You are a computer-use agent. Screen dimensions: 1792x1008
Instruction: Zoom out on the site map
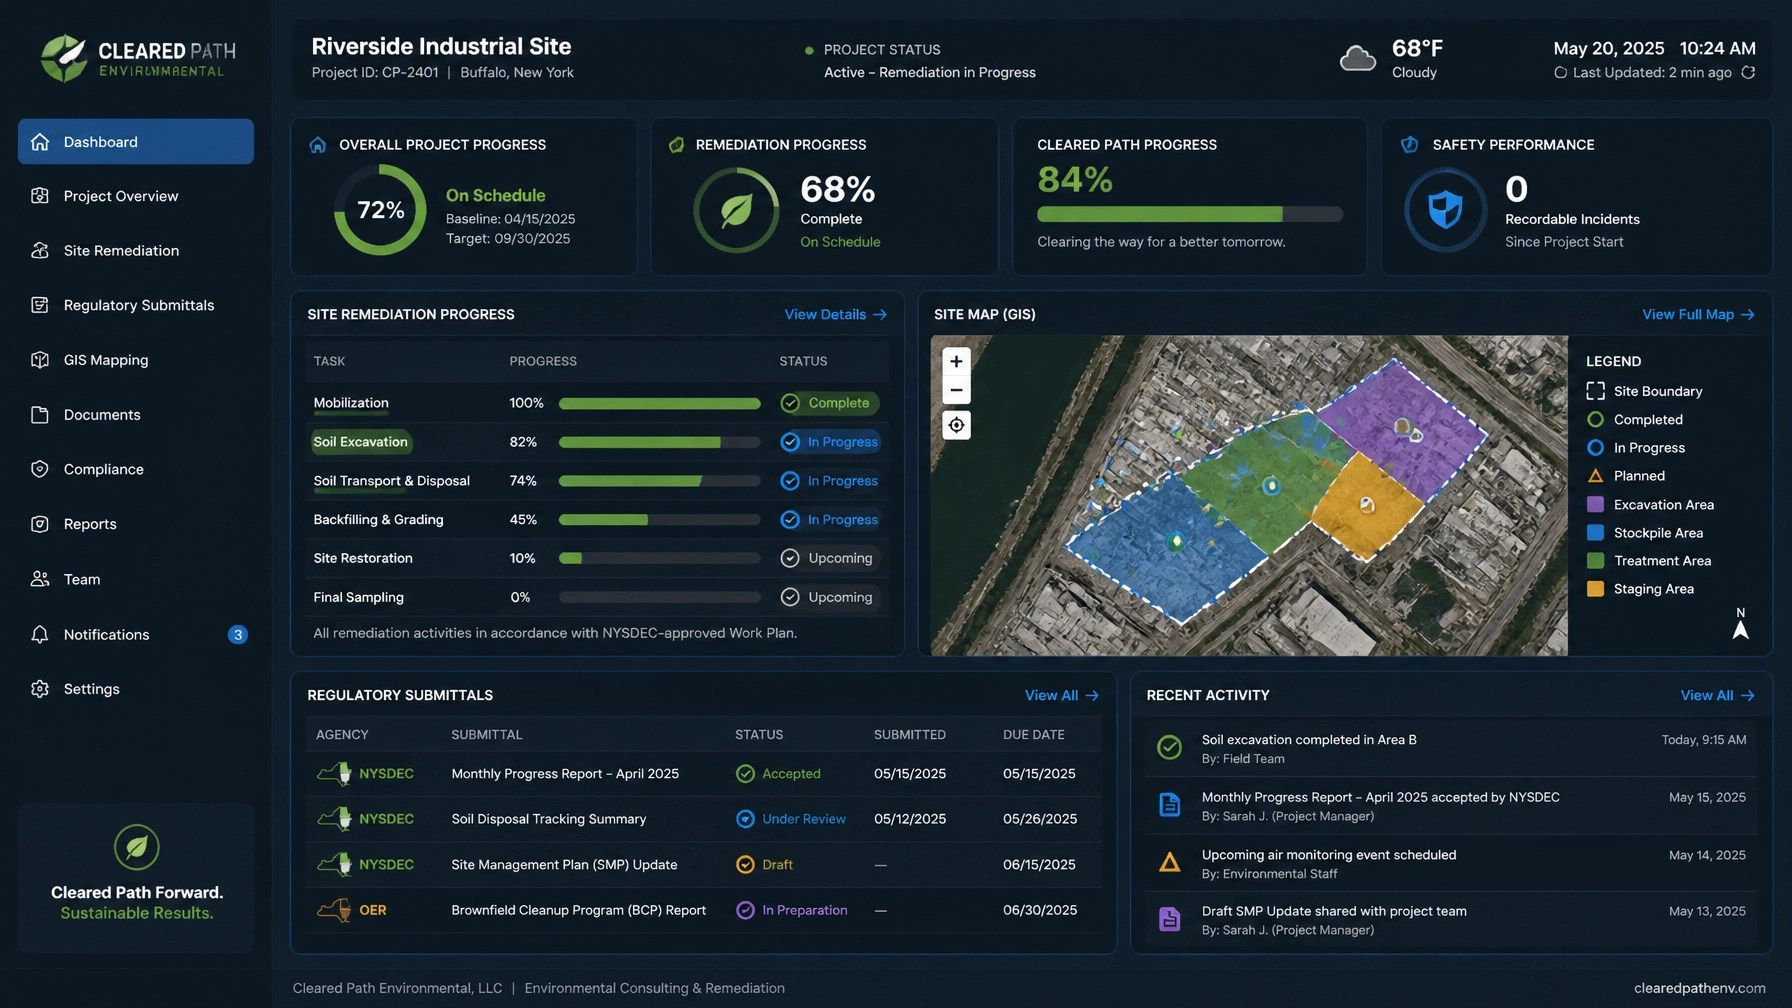(956, 390)
